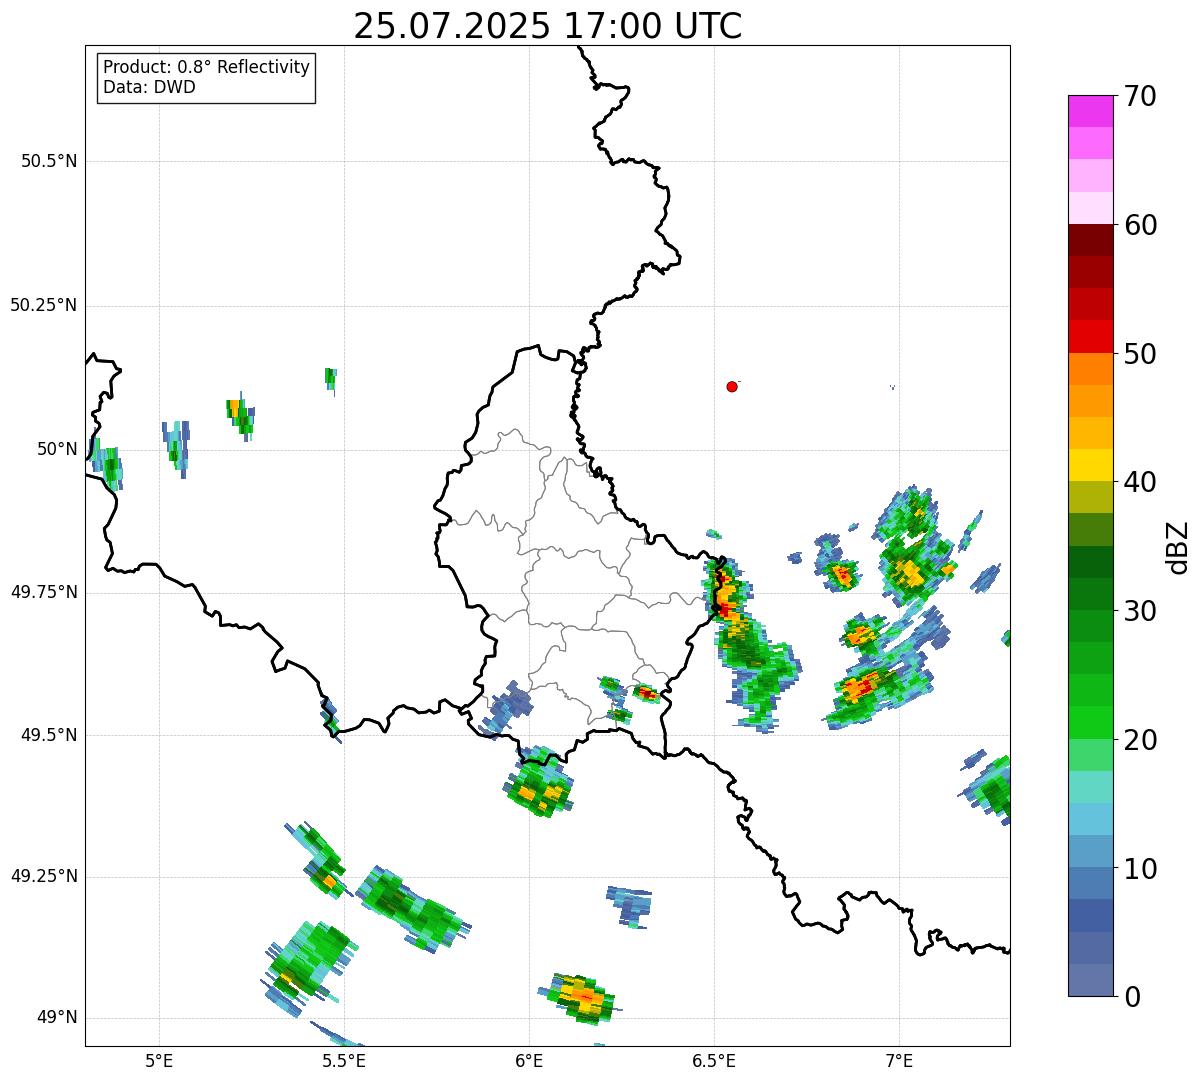The height and width of the screenshot is (1081, 1202).
Task: Click the "49°N" latitude label
Action: pyautogui.click(x=57, y=1018)
